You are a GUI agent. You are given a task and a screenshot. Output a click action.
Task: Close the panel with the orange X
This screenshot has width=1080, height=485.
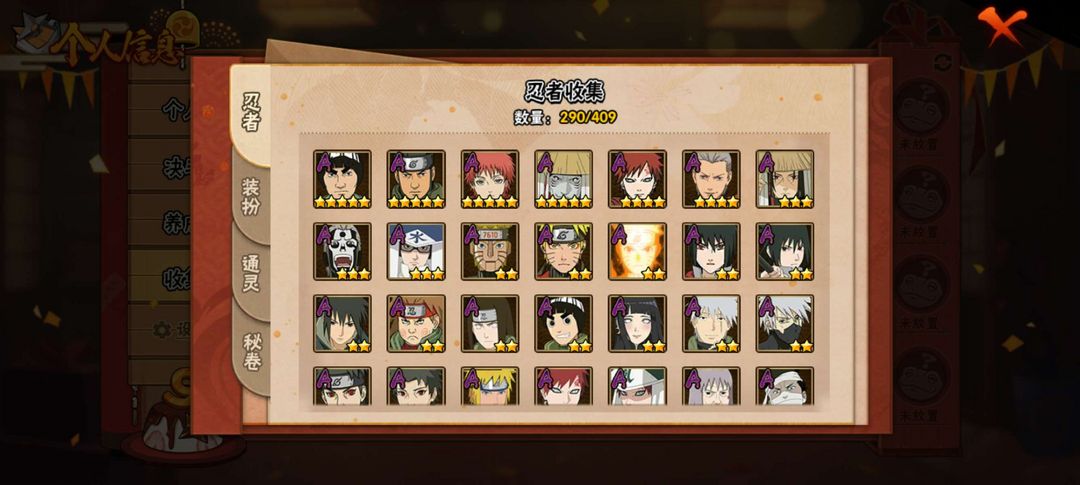pyautogui.click(x=1002, y=24)
